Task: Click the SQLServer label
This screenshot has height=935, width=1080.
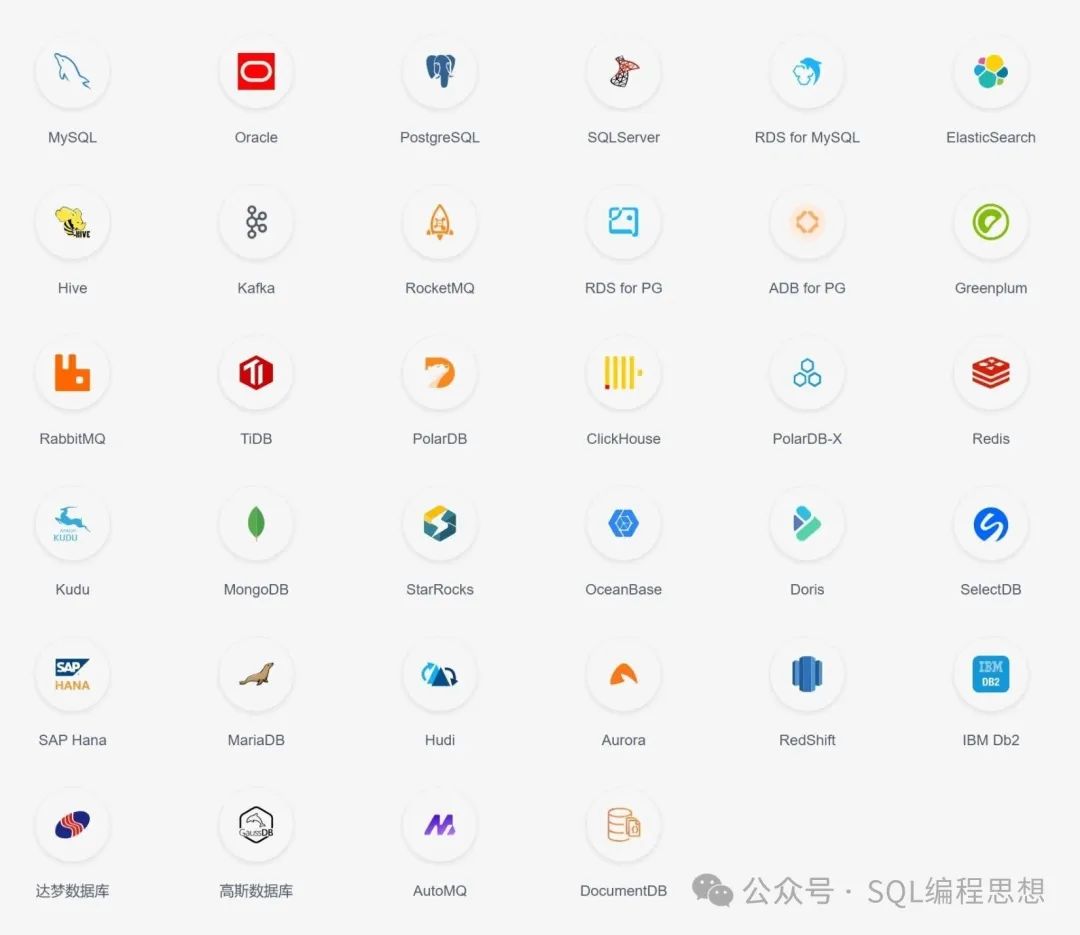Action: point(623,138)
